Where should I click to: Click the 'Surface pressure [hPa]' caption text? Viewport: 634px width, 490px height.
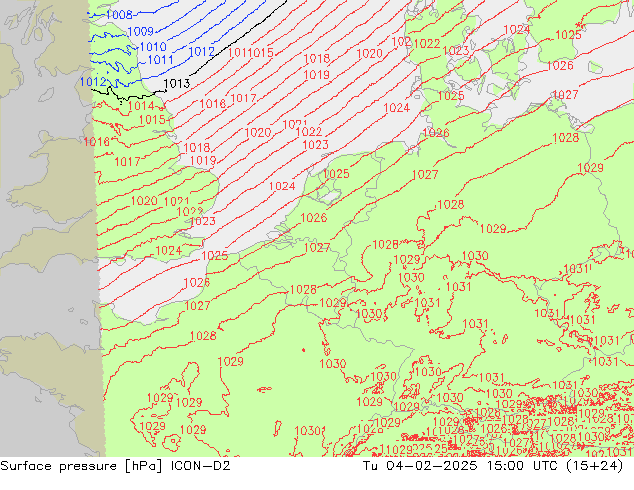pyautogui.click(x=81, y=466)
